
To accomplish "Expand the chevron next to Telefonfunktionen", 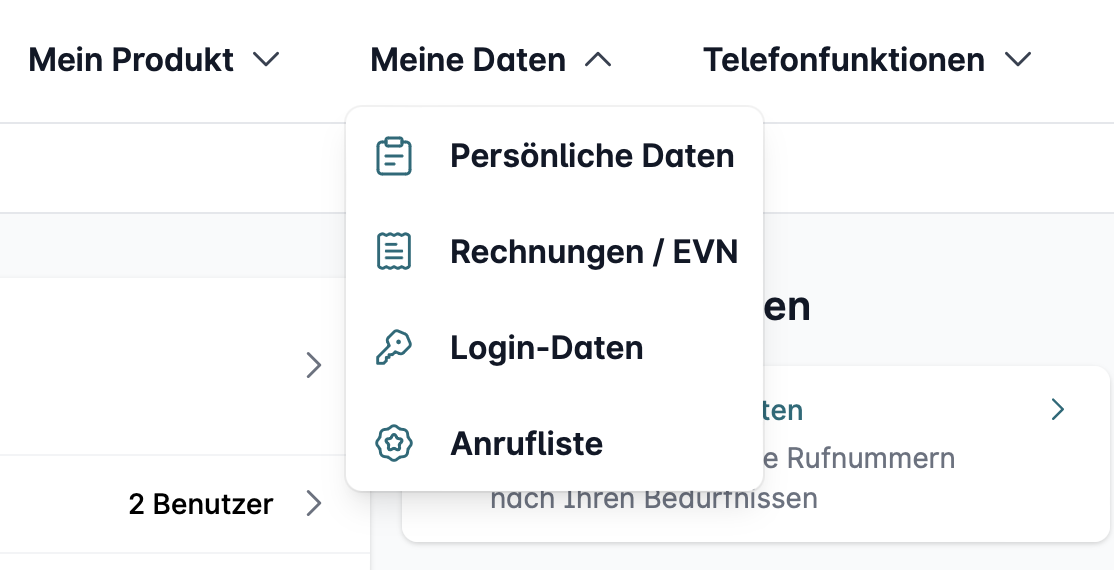I will (1018, 60).
